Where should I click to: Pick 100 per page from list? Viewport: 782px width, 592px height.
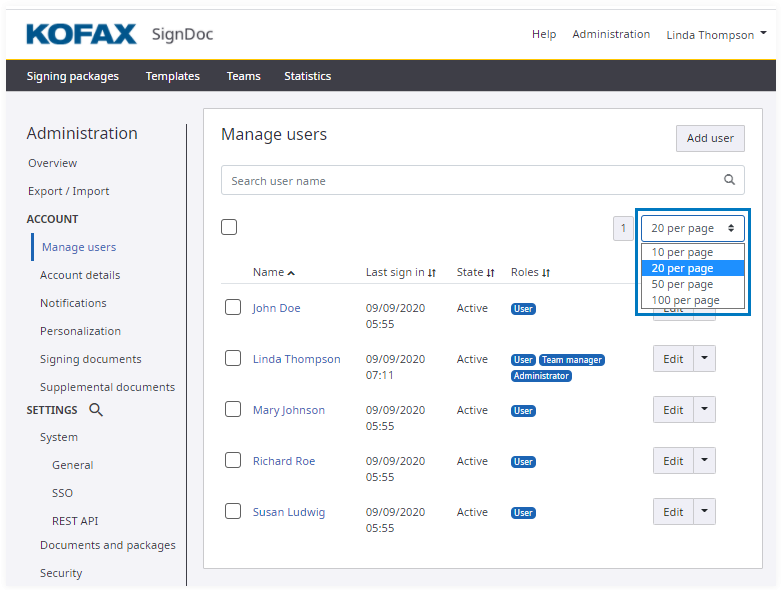tap(685, 300)
